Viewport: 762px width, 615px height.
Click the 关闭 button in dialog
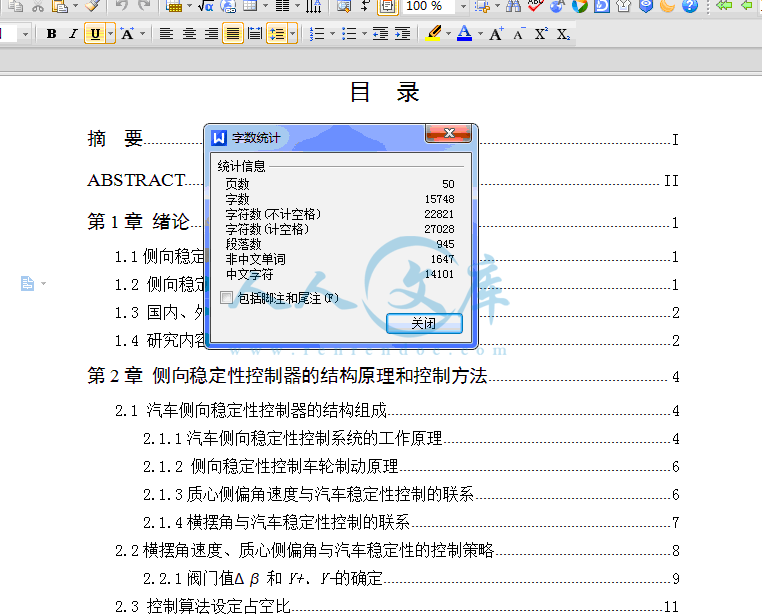click(424, 324)
